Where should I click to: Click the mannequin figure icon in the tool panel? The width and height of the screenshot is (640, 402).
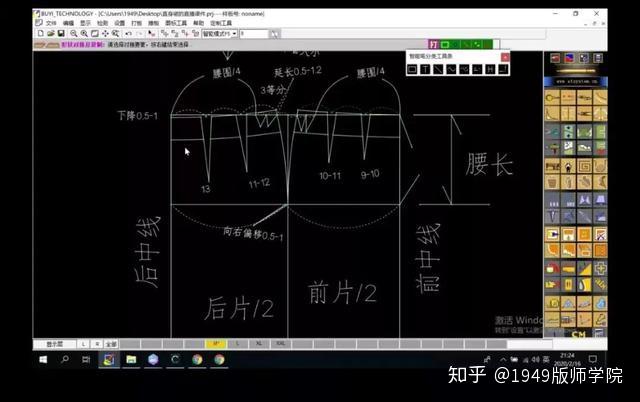[x=568, y=166]
